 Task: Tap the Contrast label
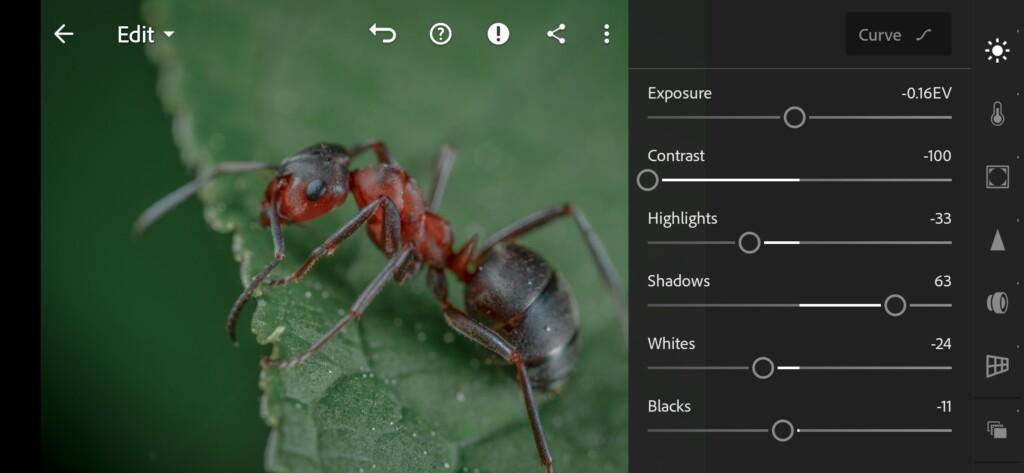[x=676, y=156]
